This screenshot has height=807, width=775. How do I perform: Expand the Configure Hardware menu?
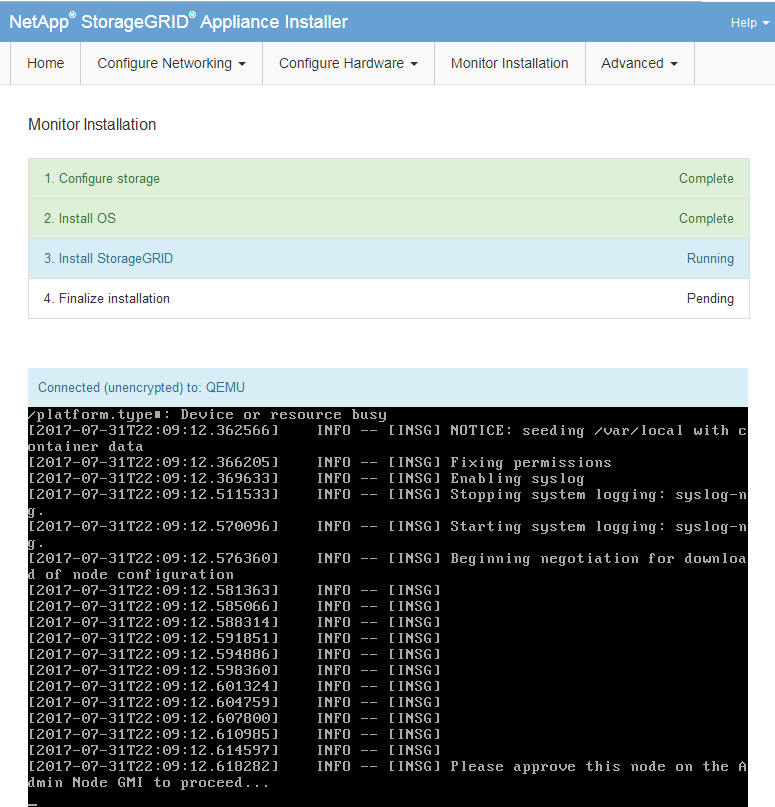pyautogui.click(x=348, y=63)
